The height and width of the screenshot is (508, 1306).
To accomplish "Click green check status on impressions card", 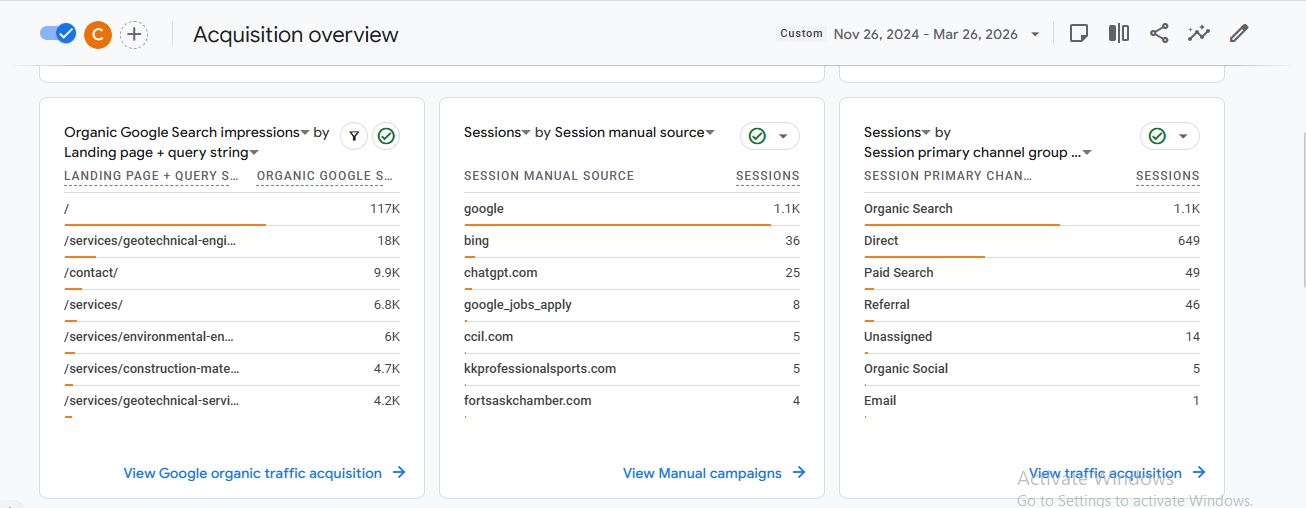I will (x=386, y=136).
